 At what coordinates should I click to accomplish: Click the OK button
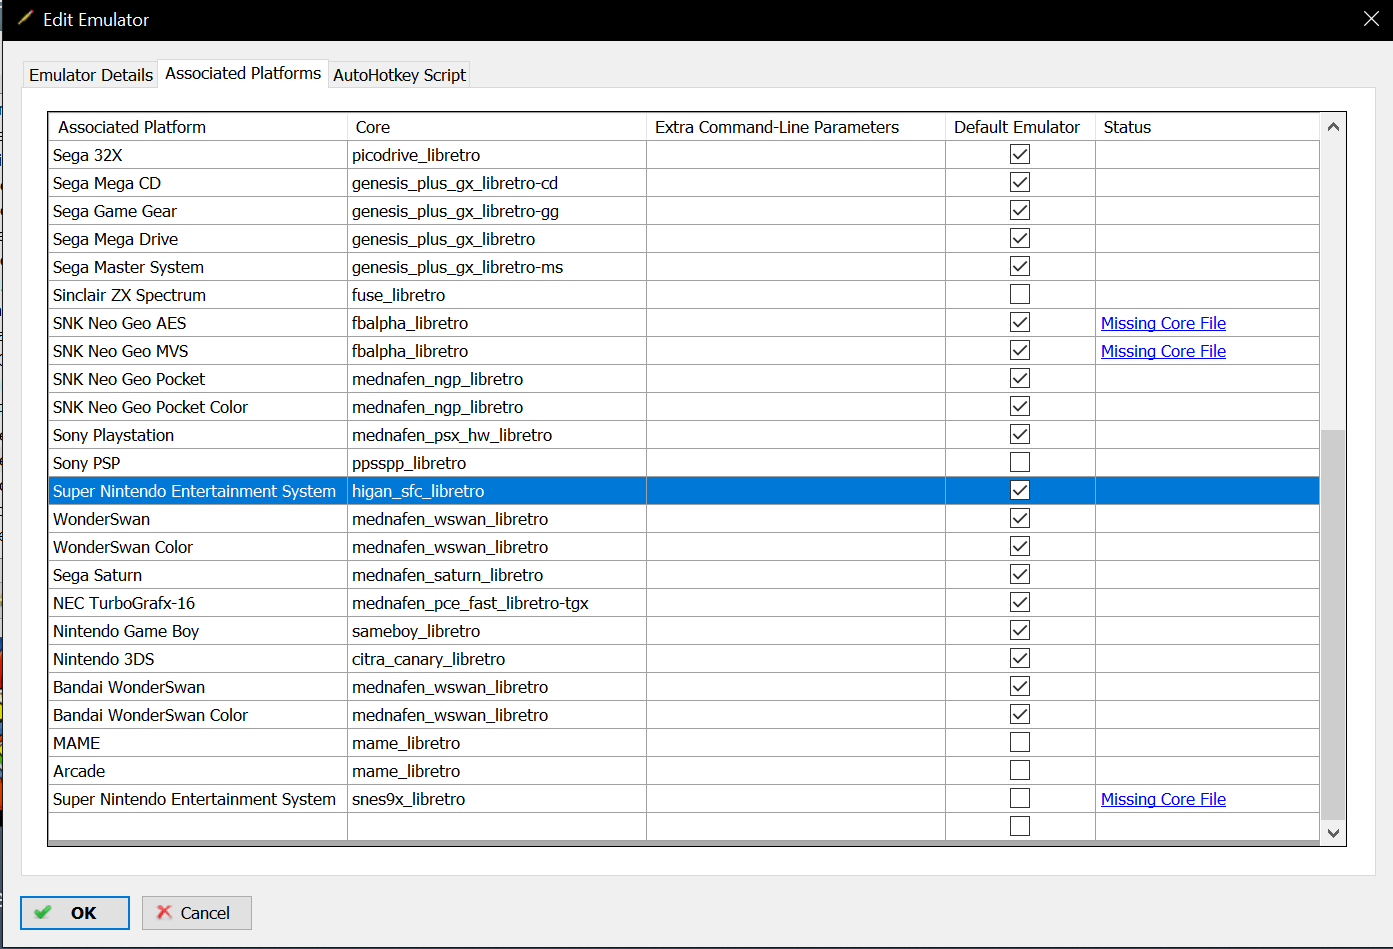pyautogui.click(x=75, y=913)
